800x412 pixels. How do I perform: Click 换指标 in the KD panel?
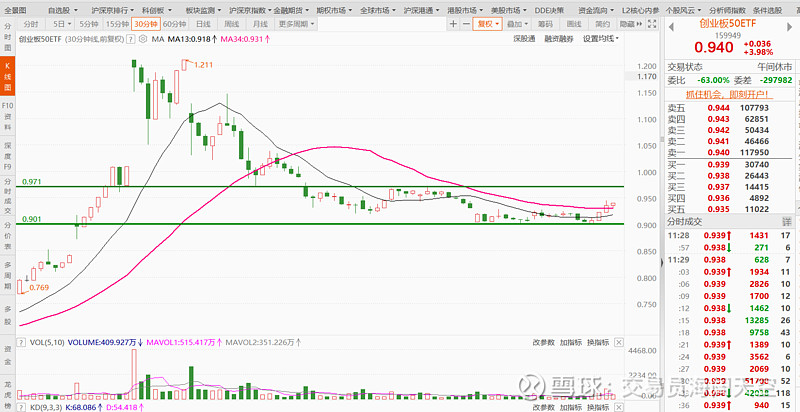pyautogui.click(x=597, y=407)
